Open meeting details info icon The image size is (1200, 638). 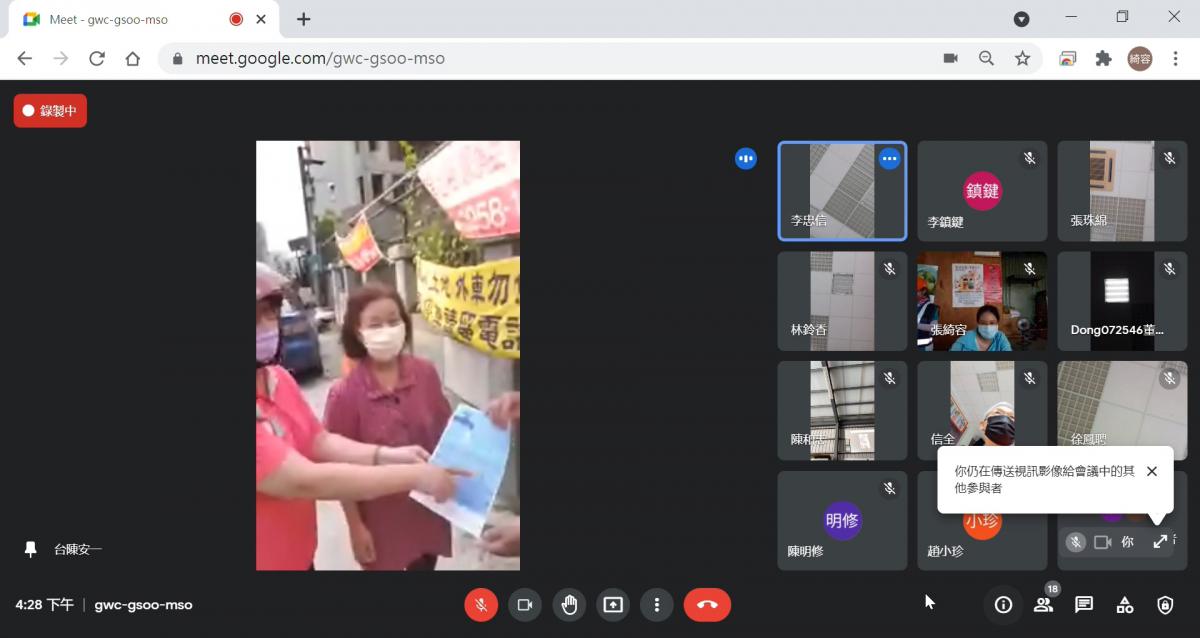(x=1003, y=605)
